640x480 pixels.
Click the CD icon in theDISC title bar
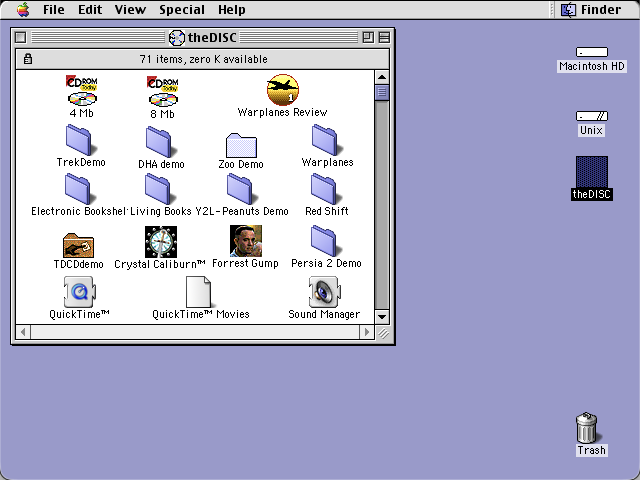(x=177, y=38)
